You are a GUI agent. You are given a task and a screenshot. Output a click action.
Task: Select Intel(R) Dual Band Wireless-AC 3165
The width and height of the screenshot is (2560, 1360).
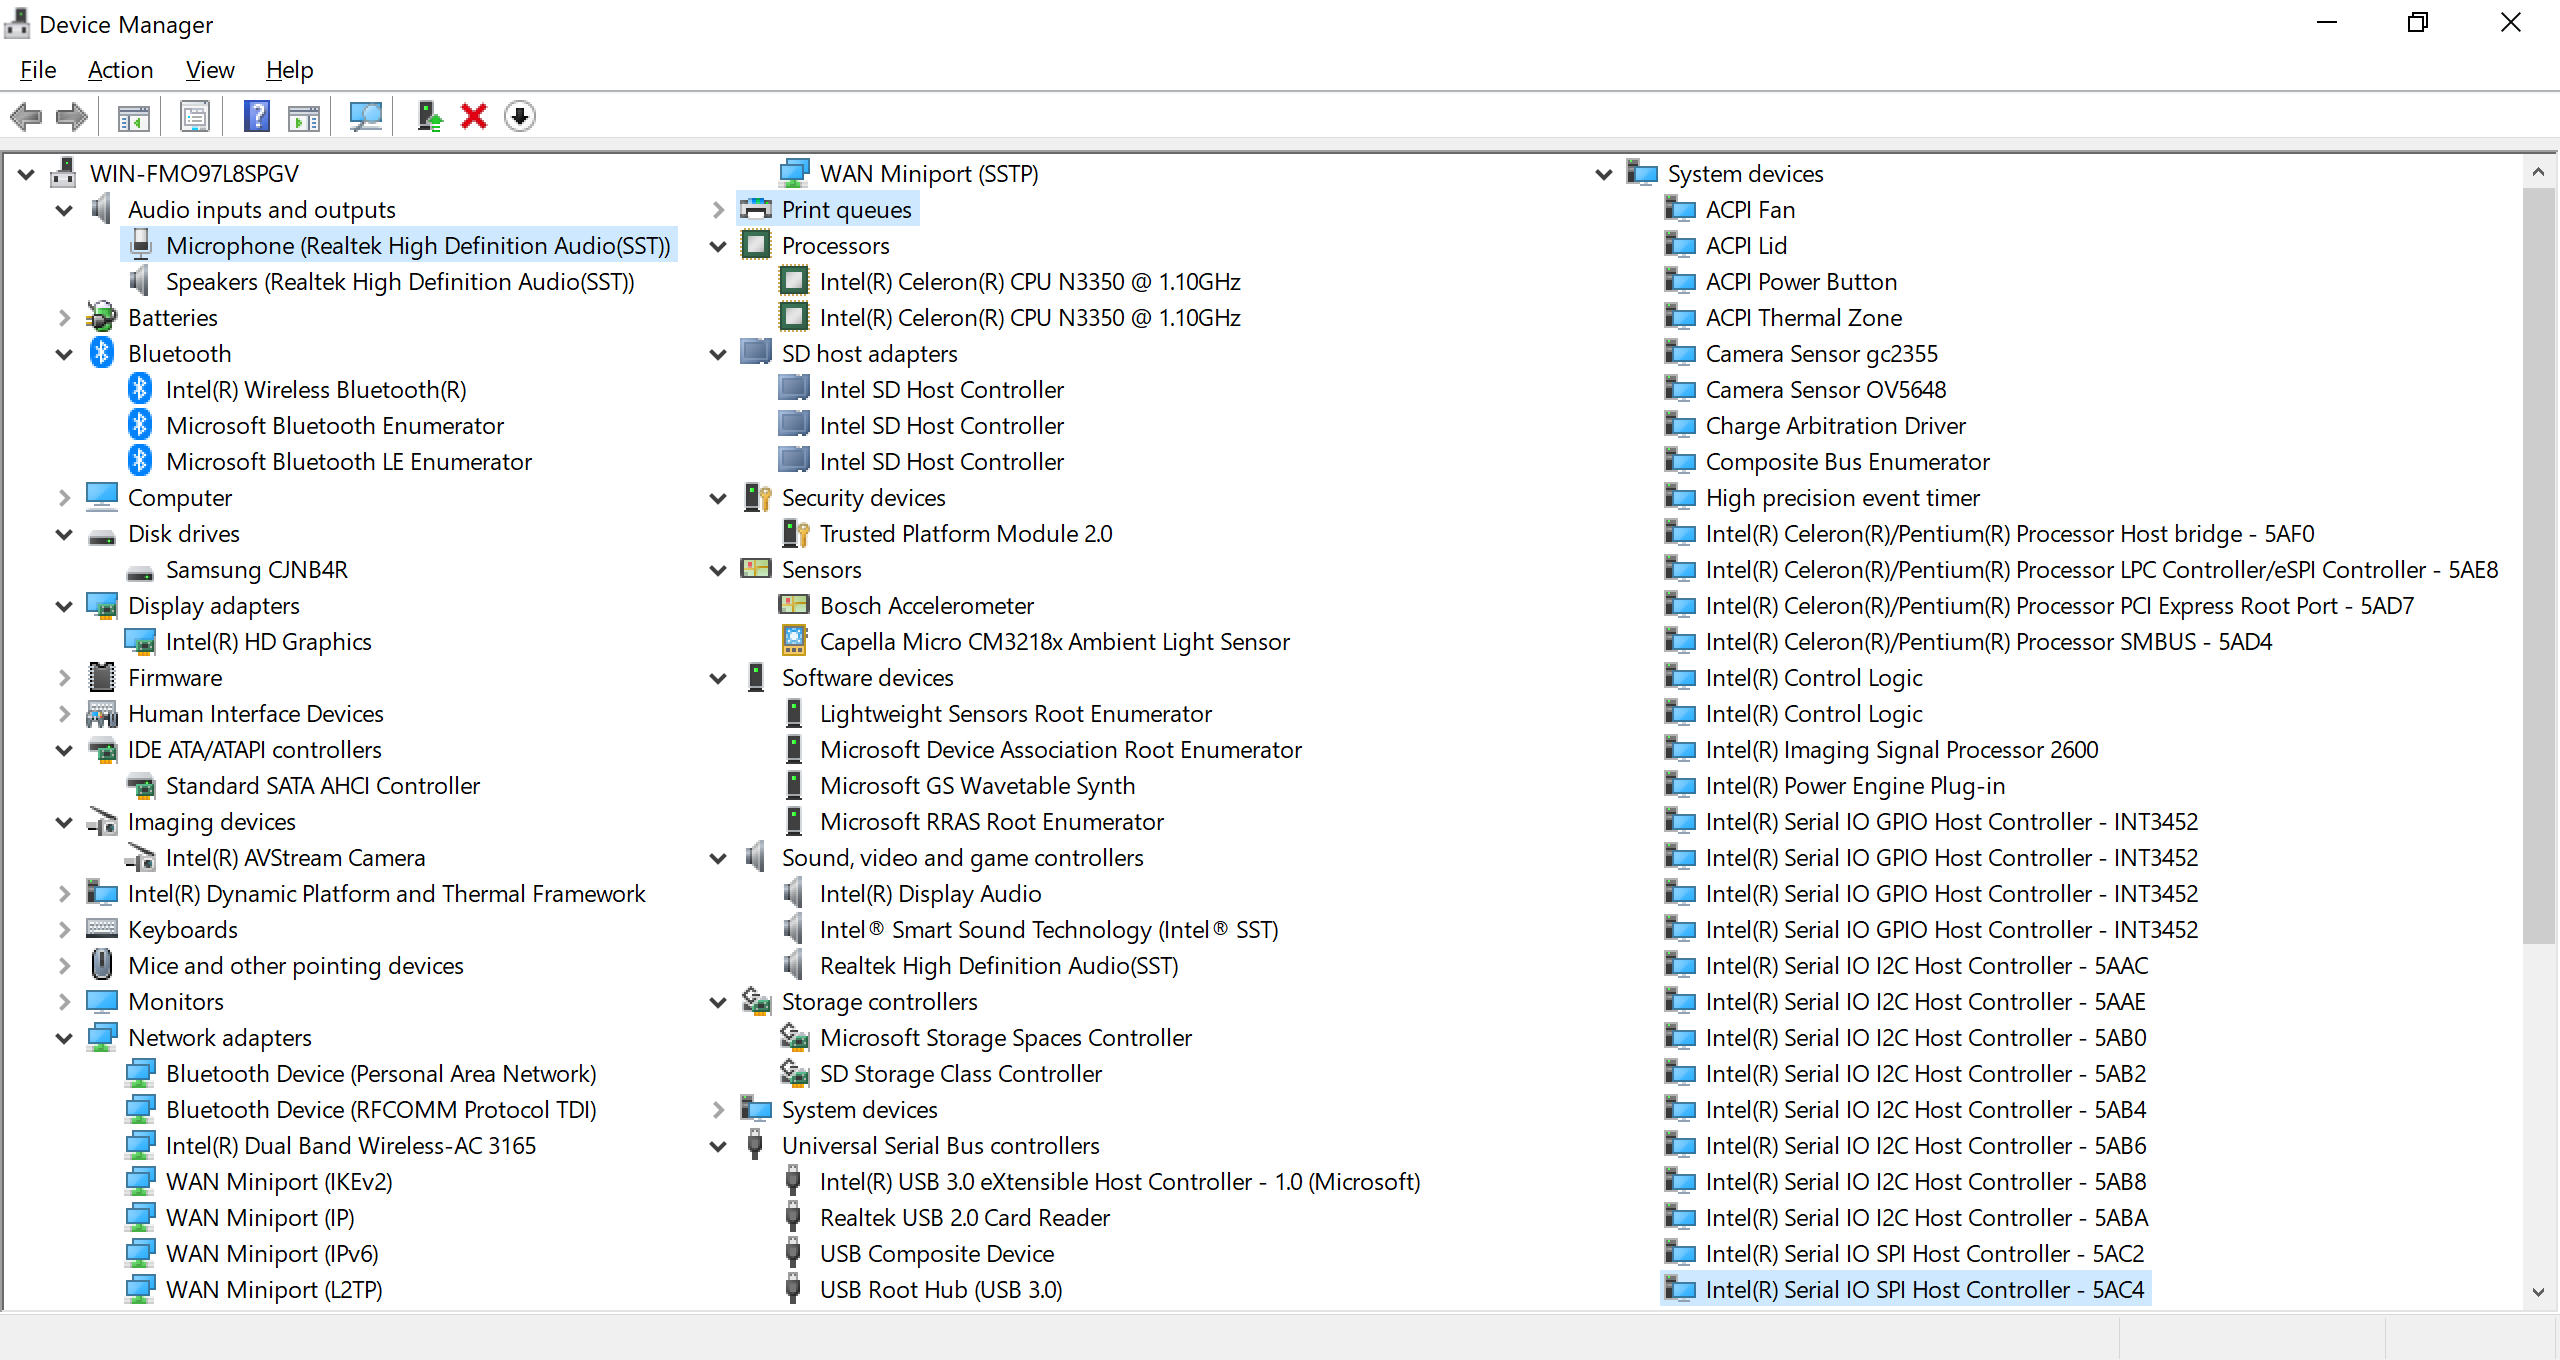[x=350, y=1145]
